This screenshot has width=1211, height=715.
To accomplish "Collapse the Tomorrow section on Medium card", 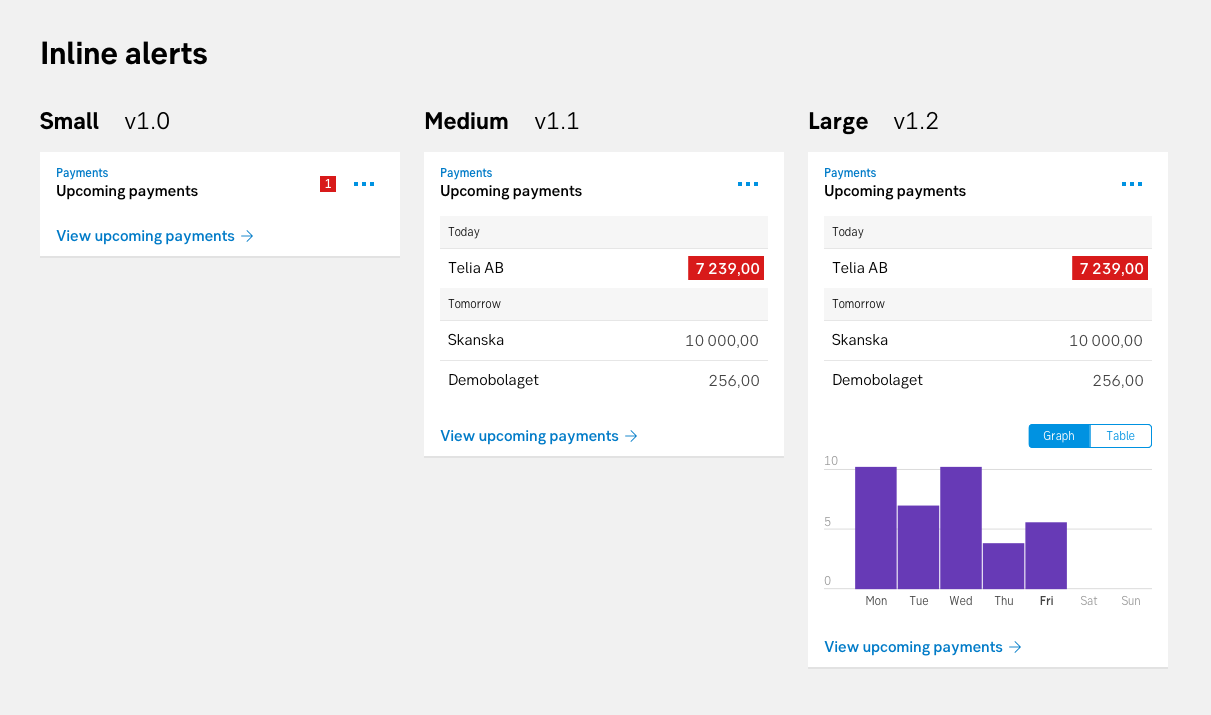I will tap(604, 304).
